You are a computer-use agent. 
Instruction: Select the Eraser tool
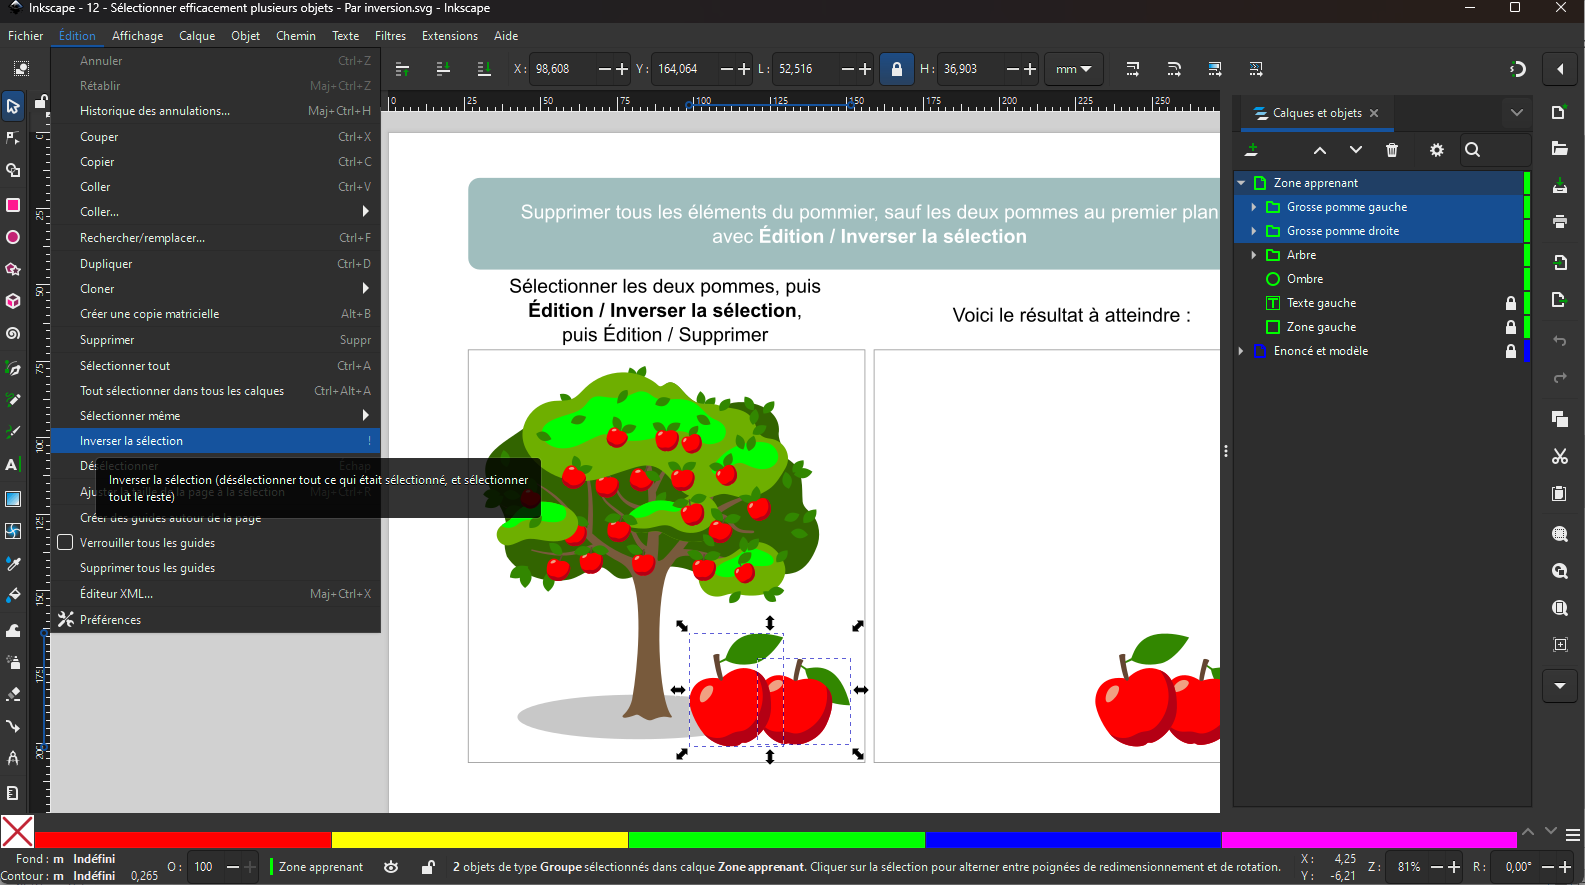(x=13, y=694)
